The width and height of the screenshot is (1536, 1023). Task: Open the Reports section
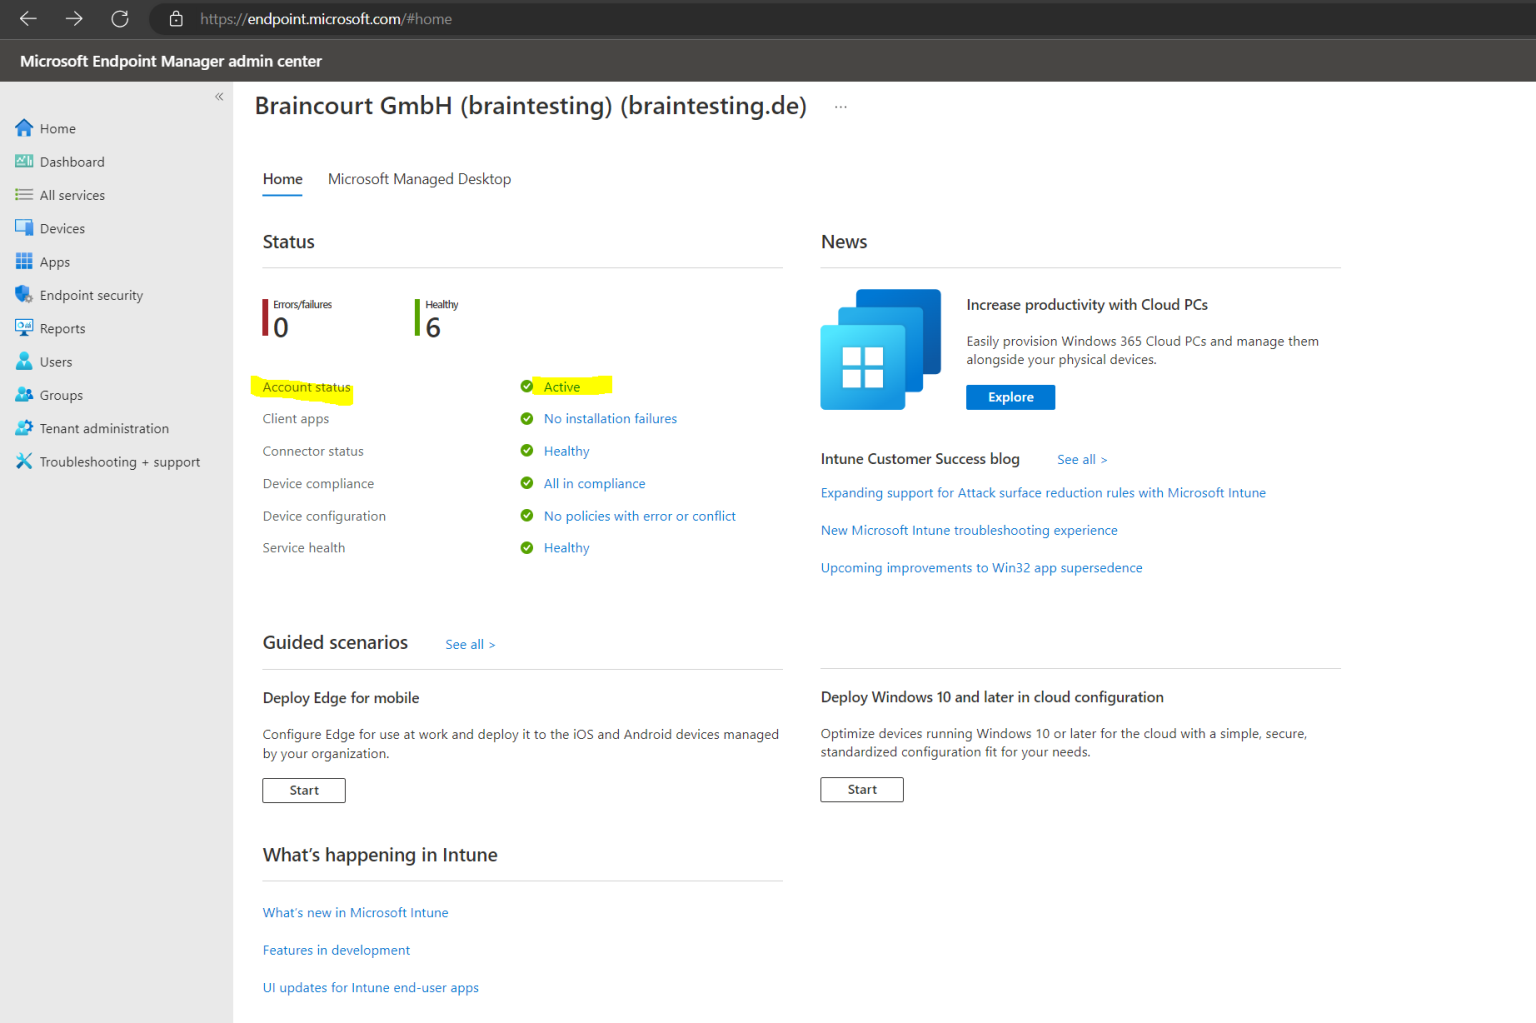click(x=63, y=328)
